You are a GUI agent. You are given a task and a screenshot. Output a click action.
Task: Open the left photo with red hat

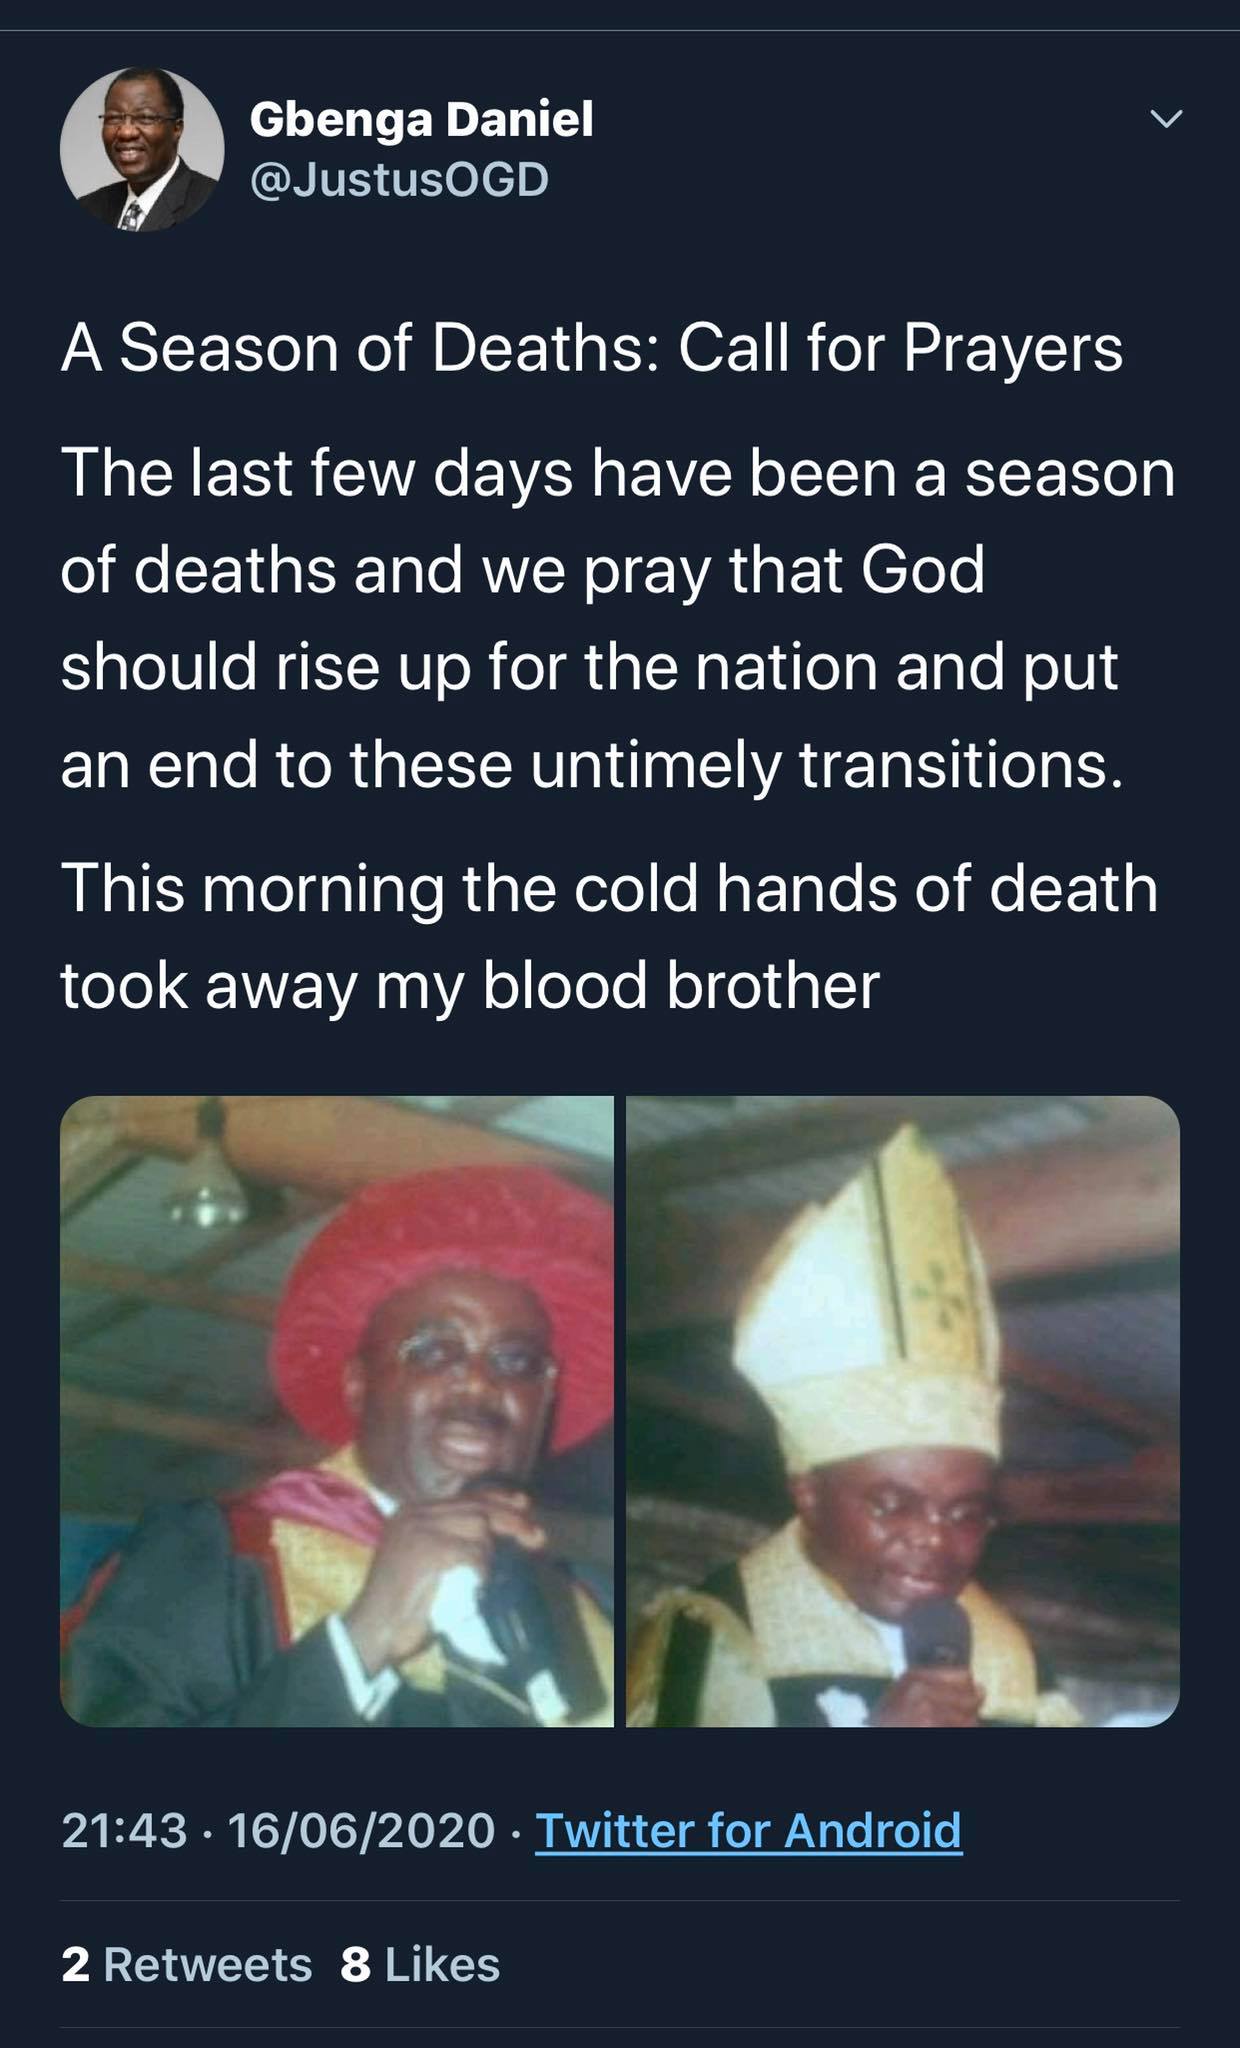point(337,1411)
